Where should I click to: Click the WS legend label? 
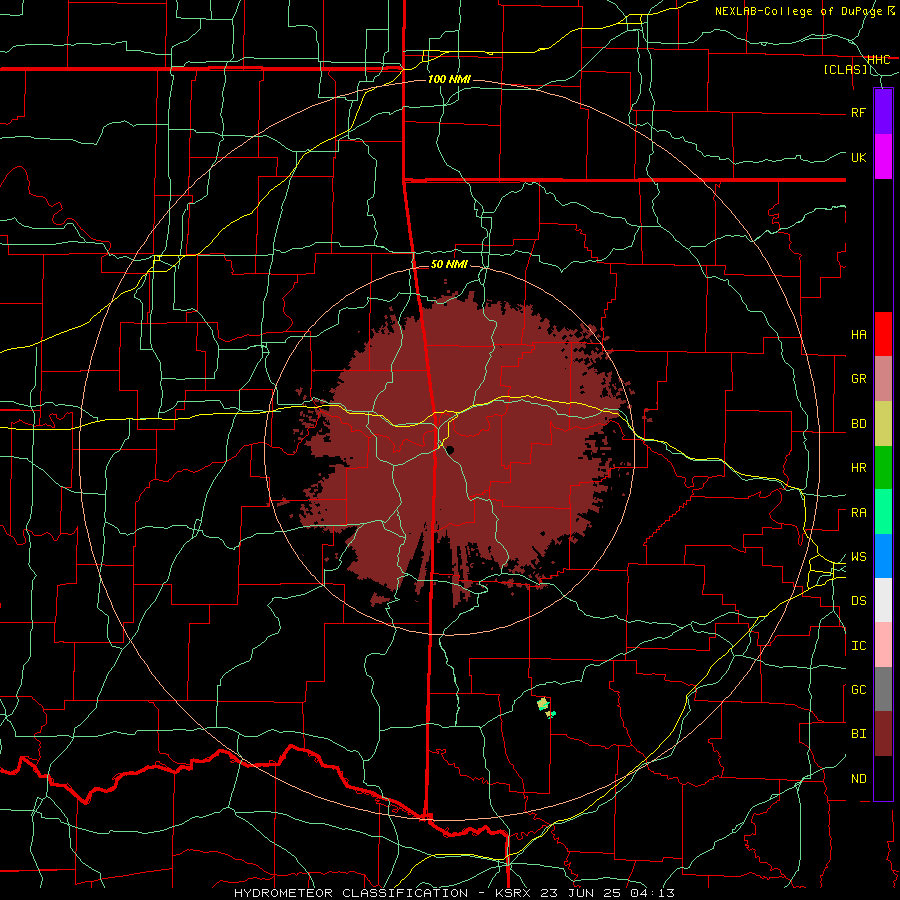(x=859, y=557)
